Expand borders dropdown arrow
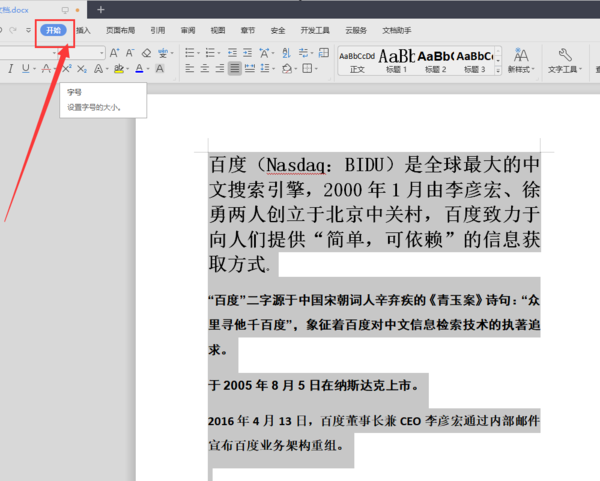 point(316,69)
